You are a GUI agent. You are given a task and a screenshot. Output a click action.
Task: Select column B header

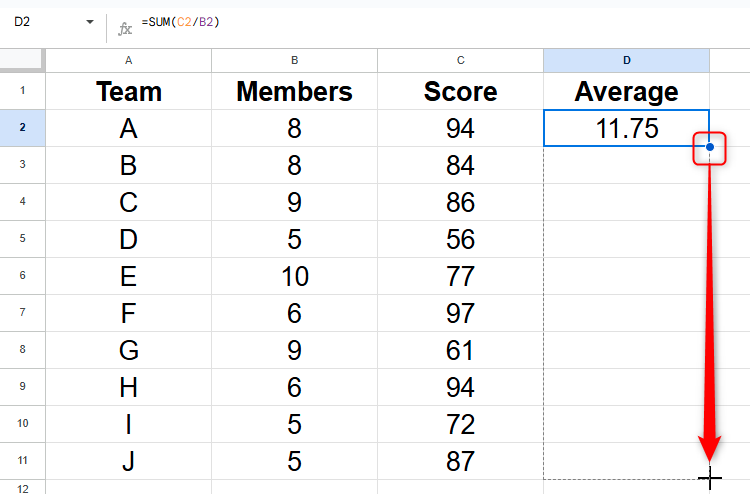click(294, 61)
